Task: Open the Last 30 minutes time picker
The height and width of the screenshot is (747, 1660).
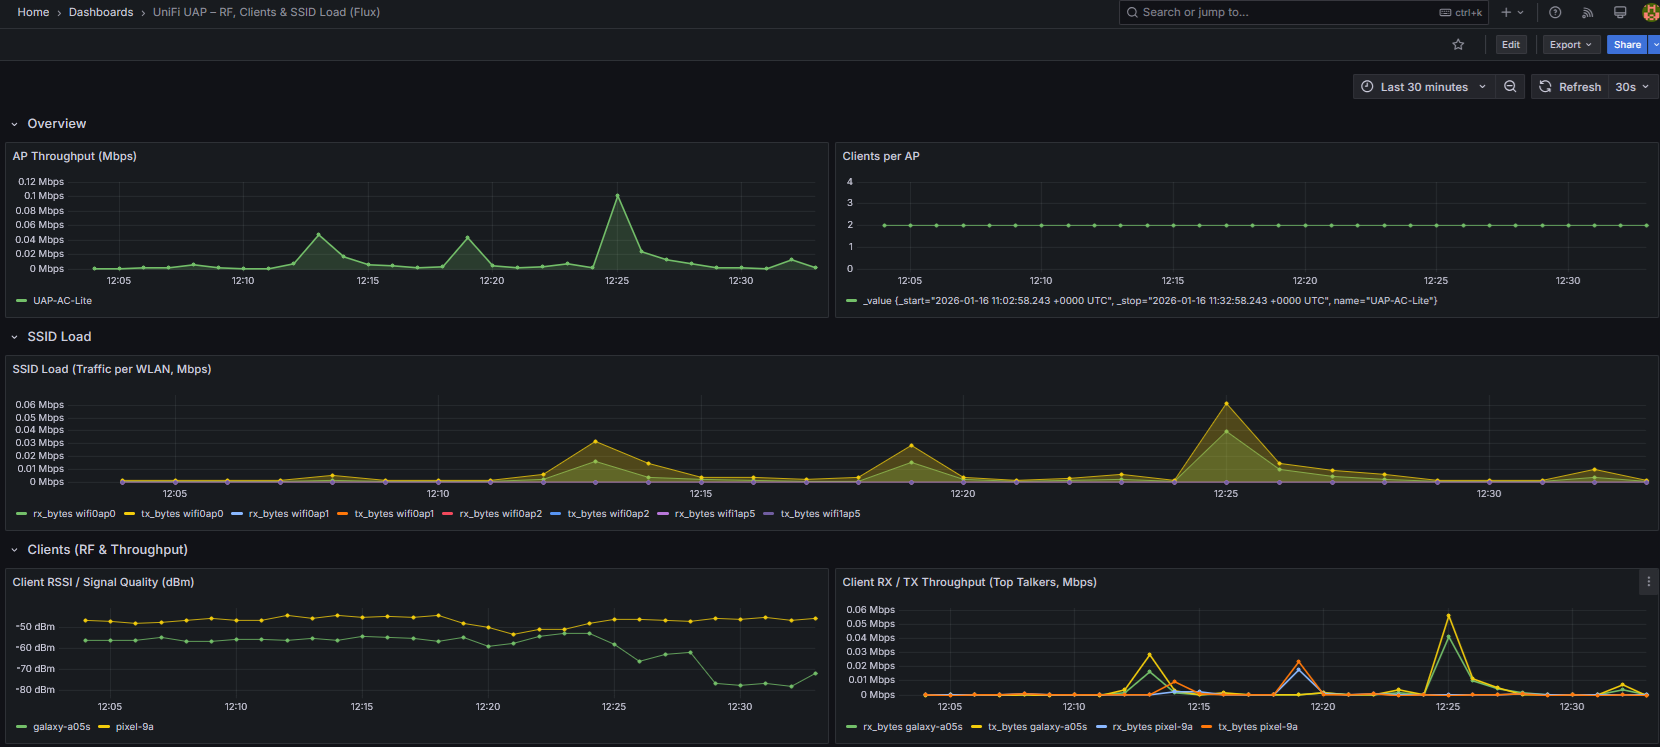Action: coord(1423,87)
